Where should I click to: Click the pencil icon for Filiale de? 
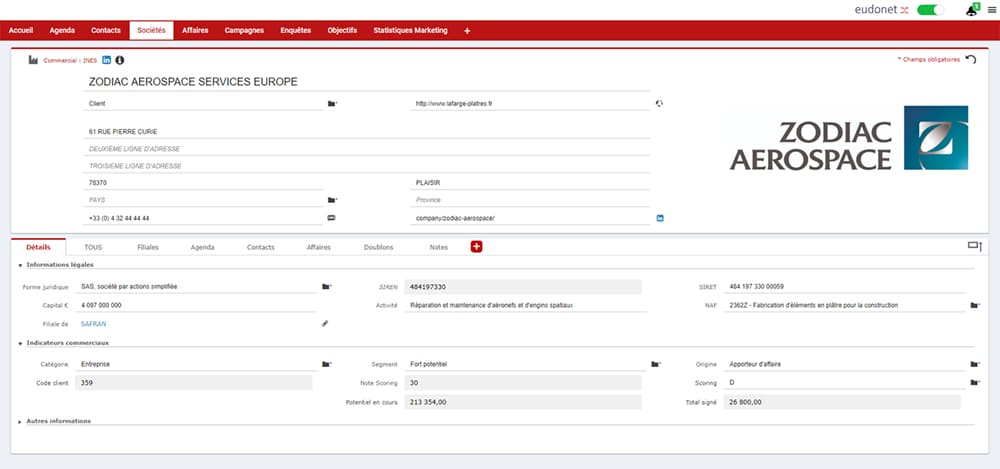pyautogui.click(x=325, y=324)
